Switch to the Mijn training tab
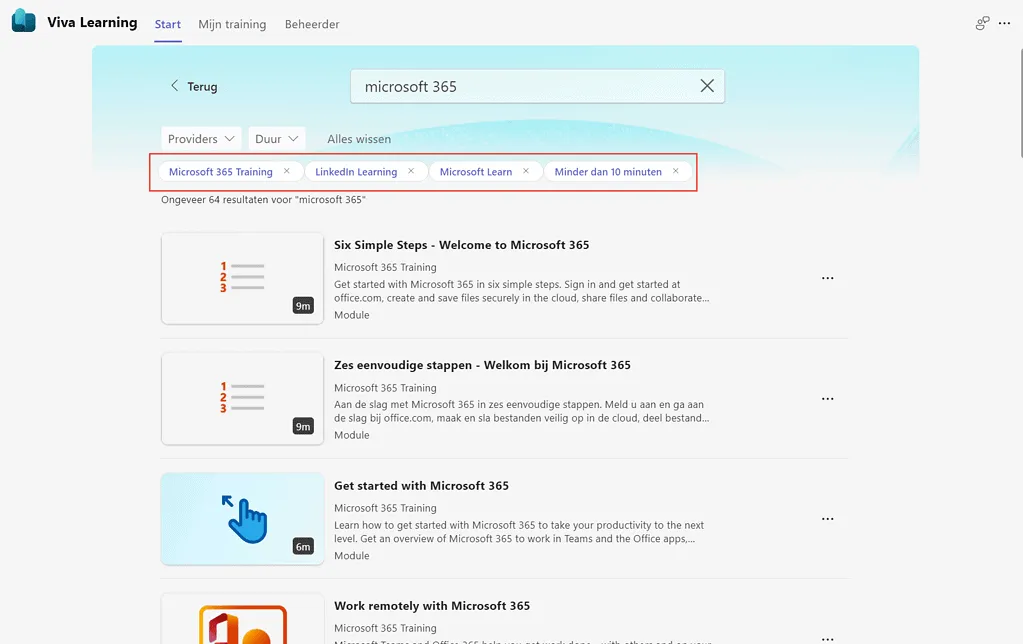This screenshot has width=1023, height=644. [x=232, y=24]
